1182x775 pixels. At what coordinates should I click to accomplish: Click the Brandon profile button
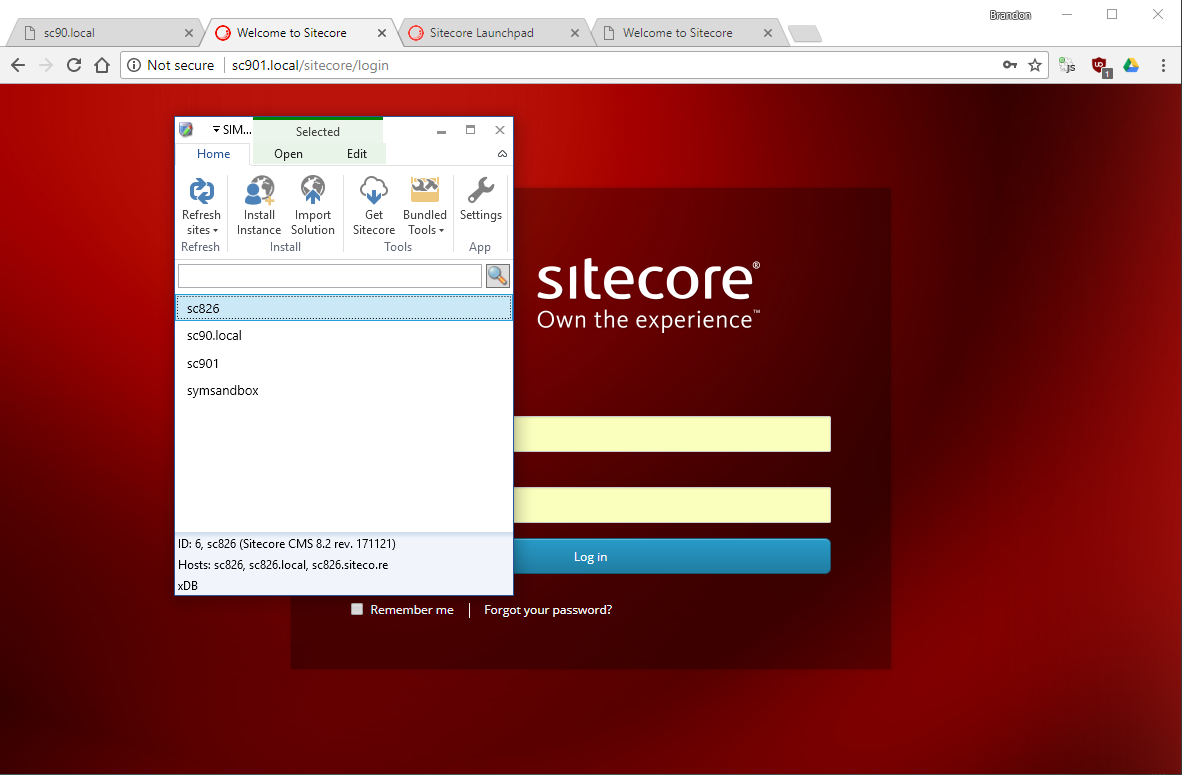pos(1010,15)
